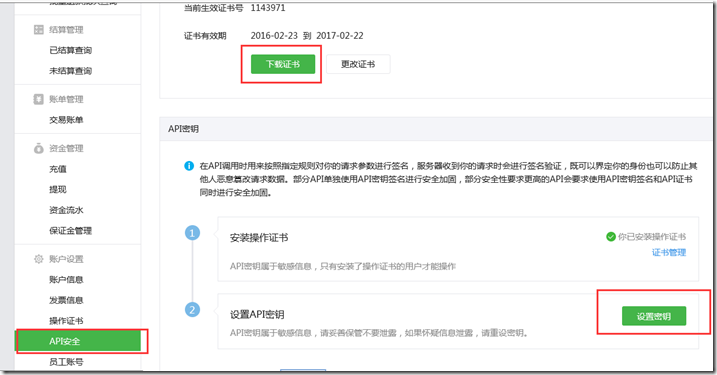Click the 安装操作证书 step title
This screenshot has height=375, width=717.
[259, 238]
